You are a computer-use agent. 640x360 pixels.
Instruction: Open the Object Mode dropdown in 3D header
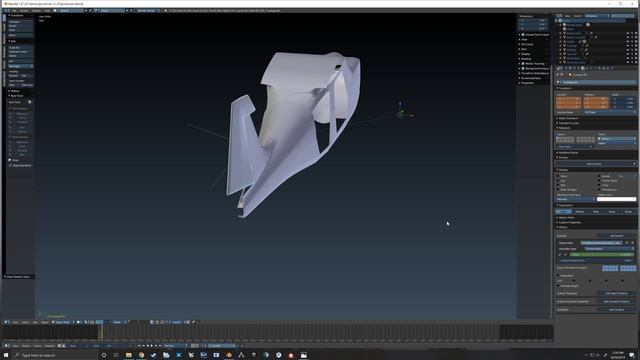[x=63, y=322]
